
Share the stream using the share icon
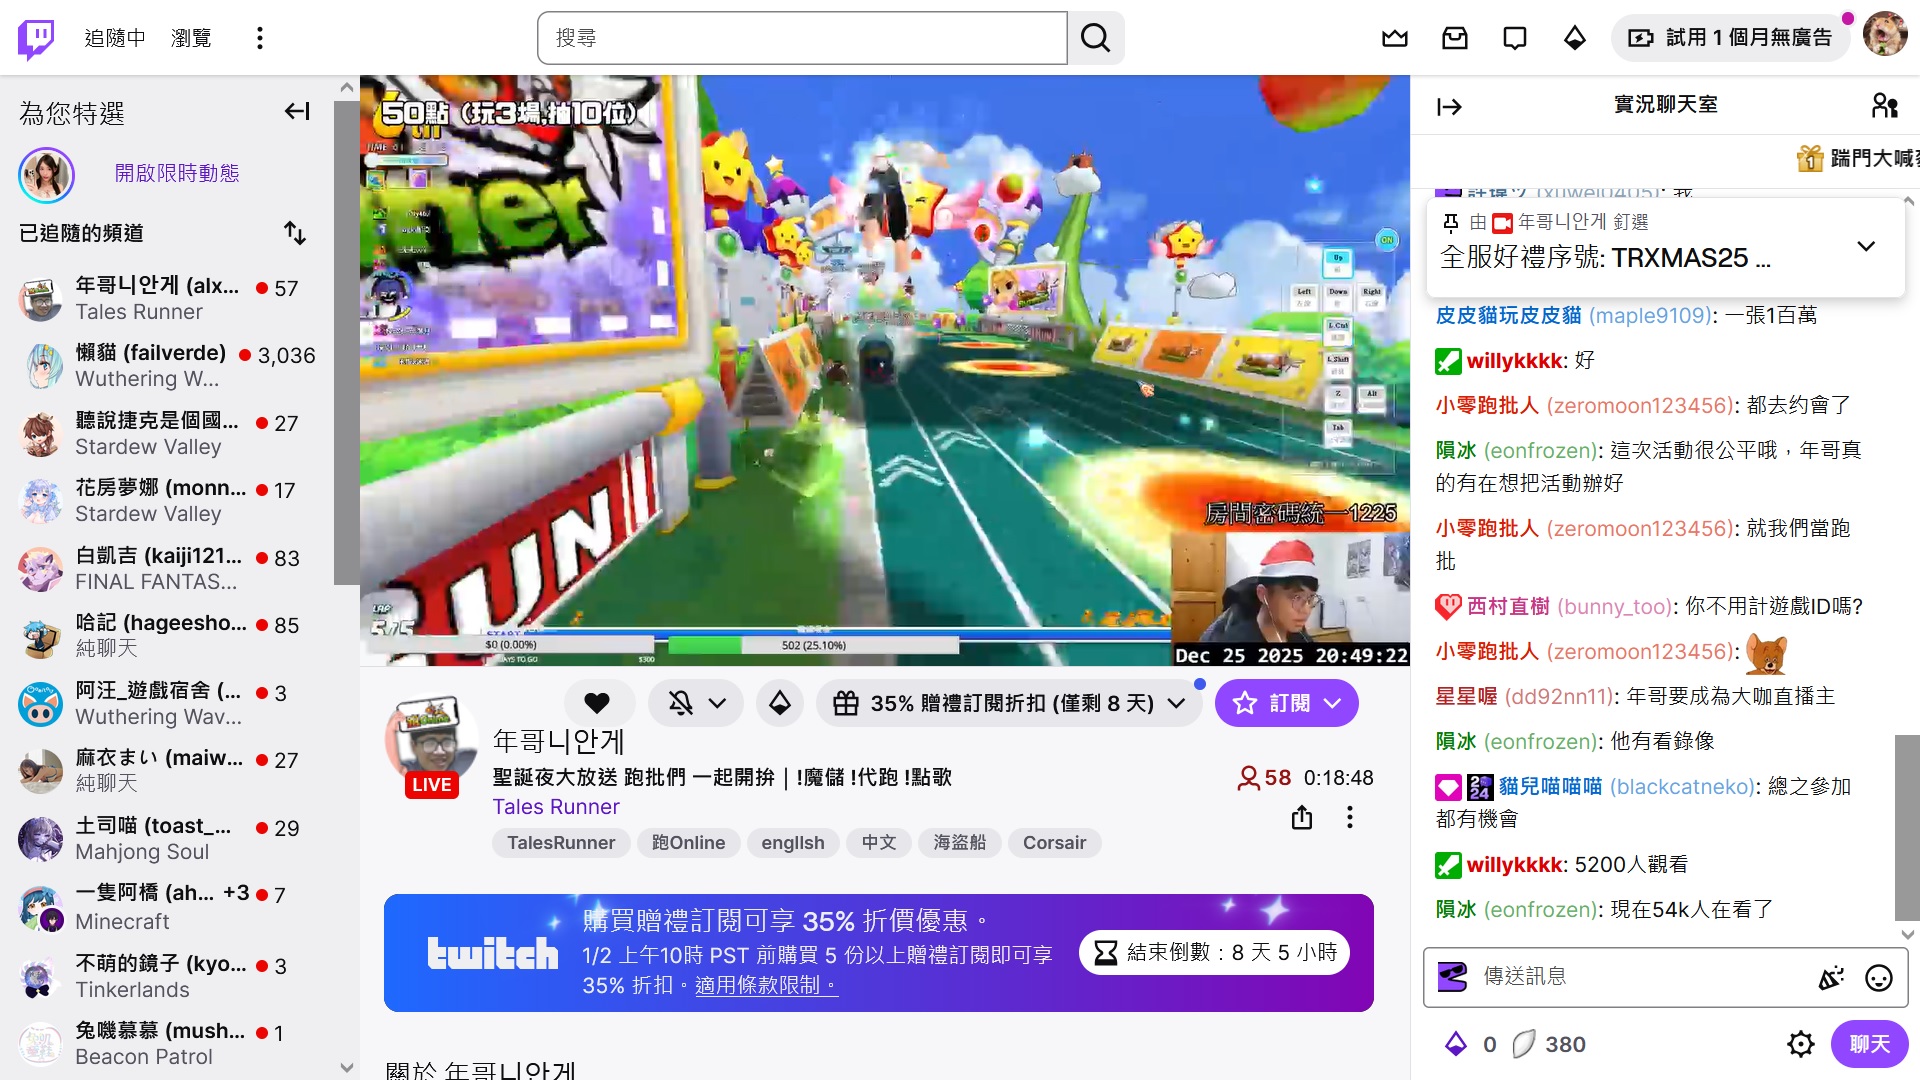click(x=1301, y=818)
